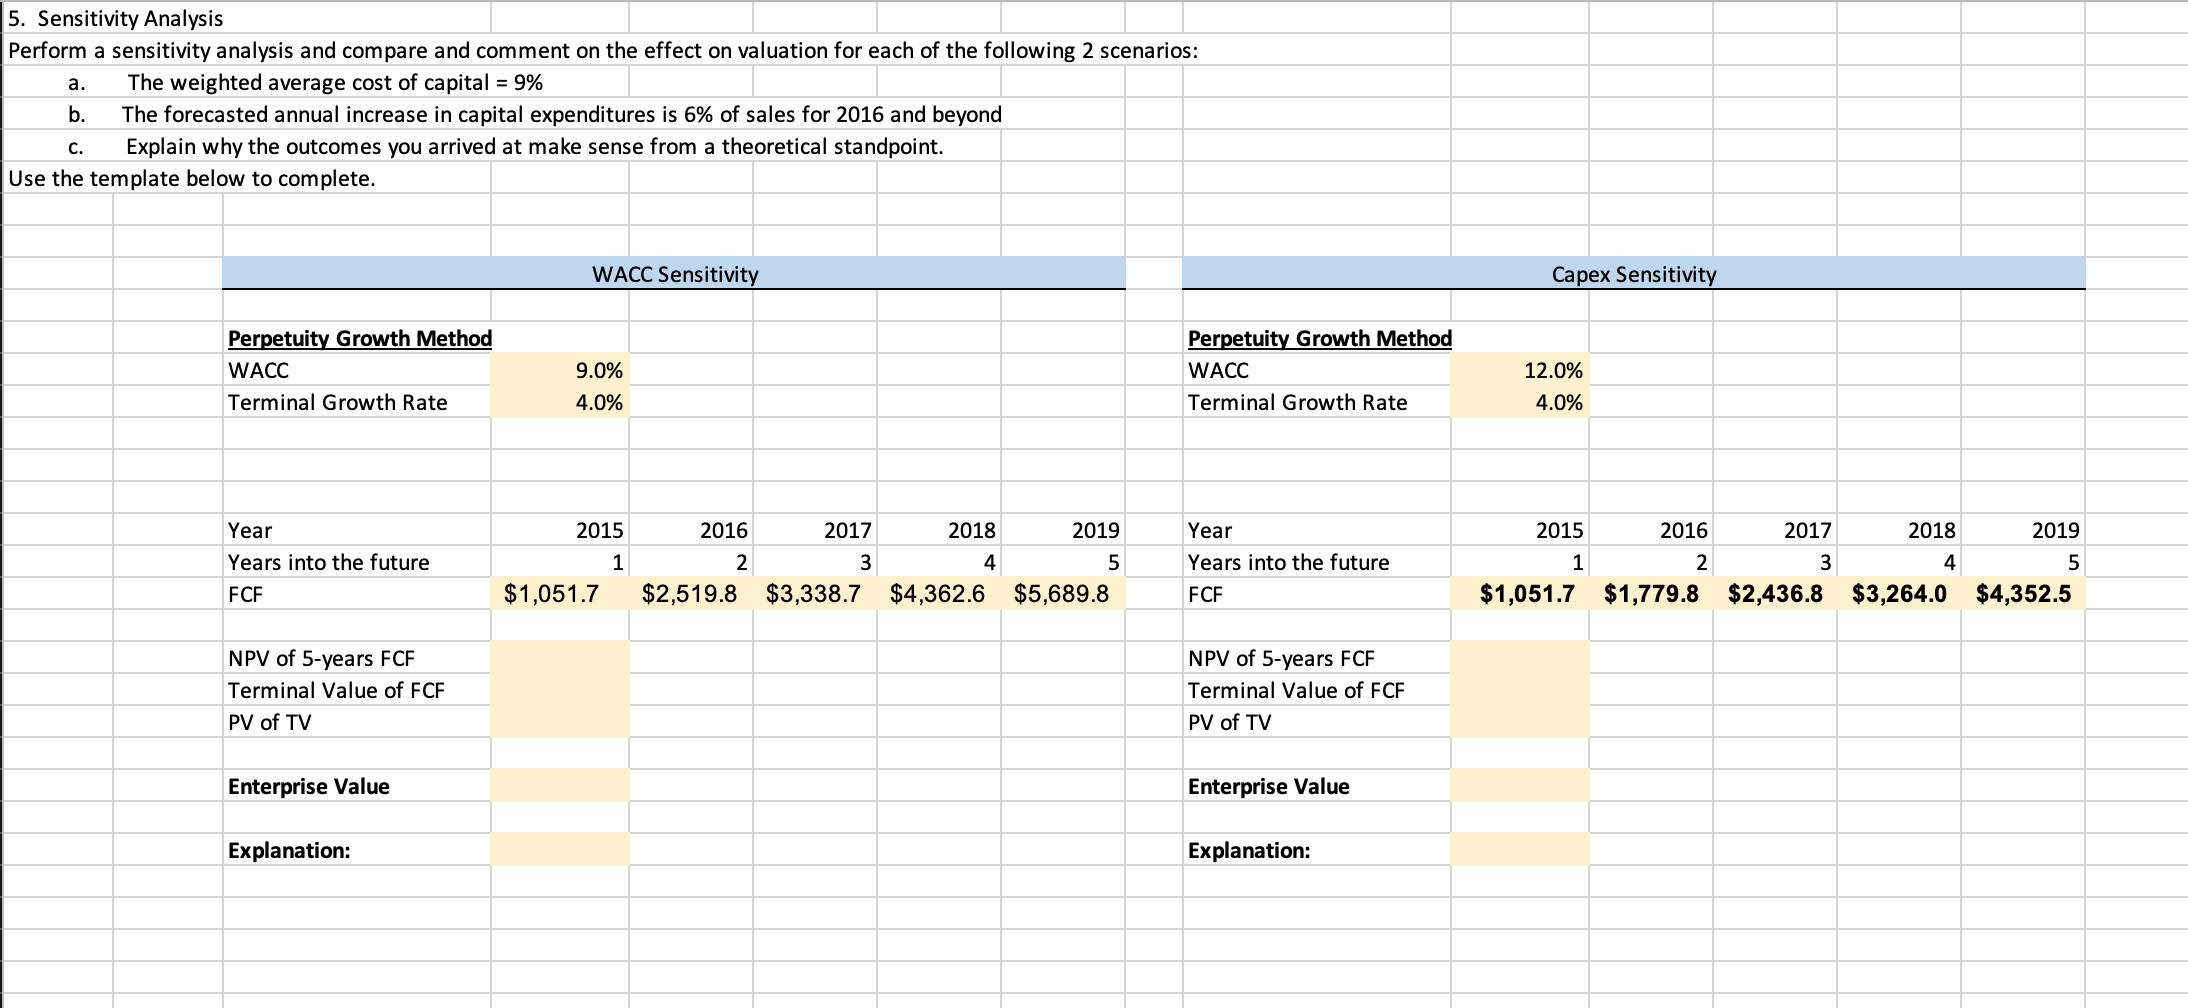Click the Years into the future row label

pyautogui.click(x=328, y=561)
